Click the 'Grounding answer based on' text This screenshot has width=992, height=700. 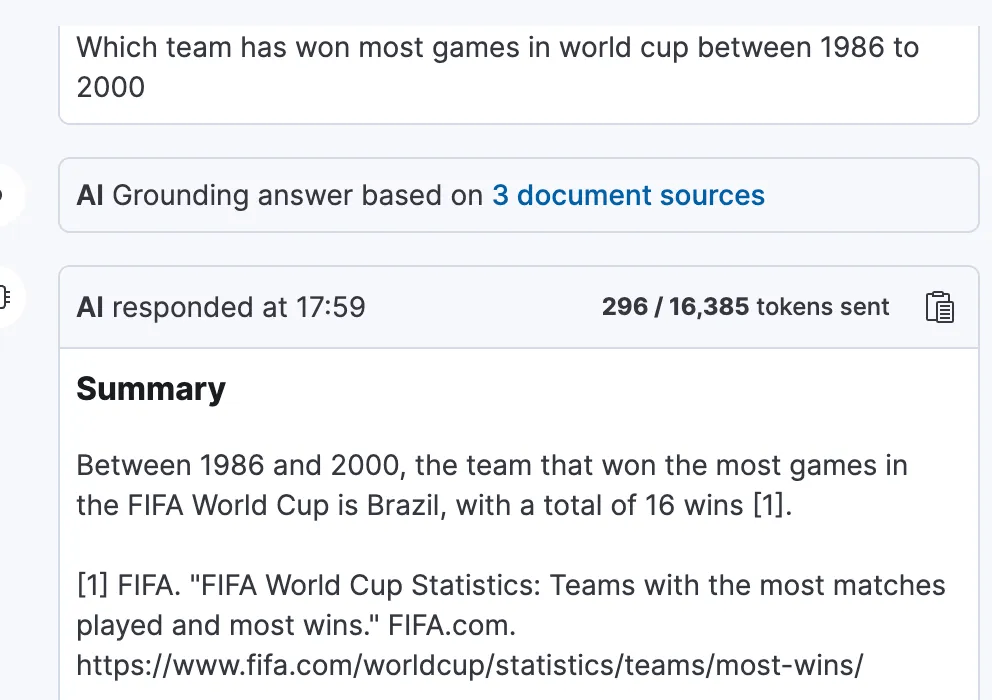(298, 195)
